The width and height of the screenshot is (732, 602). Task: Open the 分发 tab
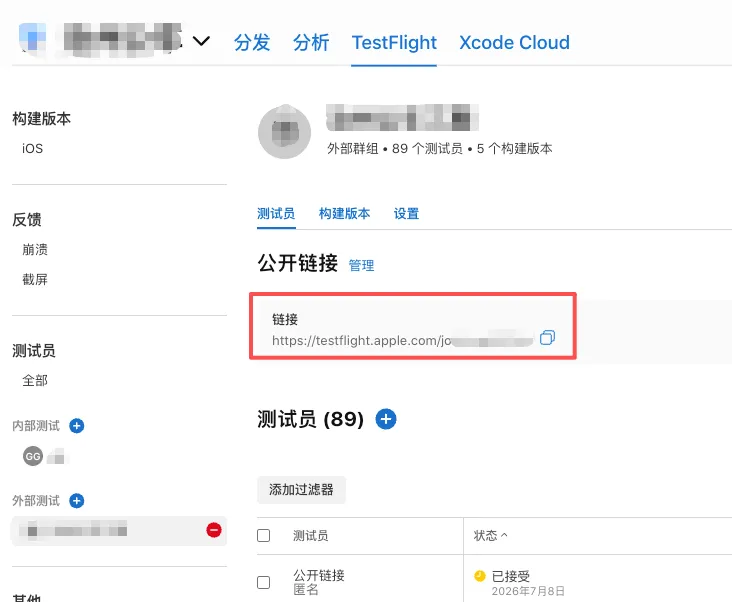252,42
